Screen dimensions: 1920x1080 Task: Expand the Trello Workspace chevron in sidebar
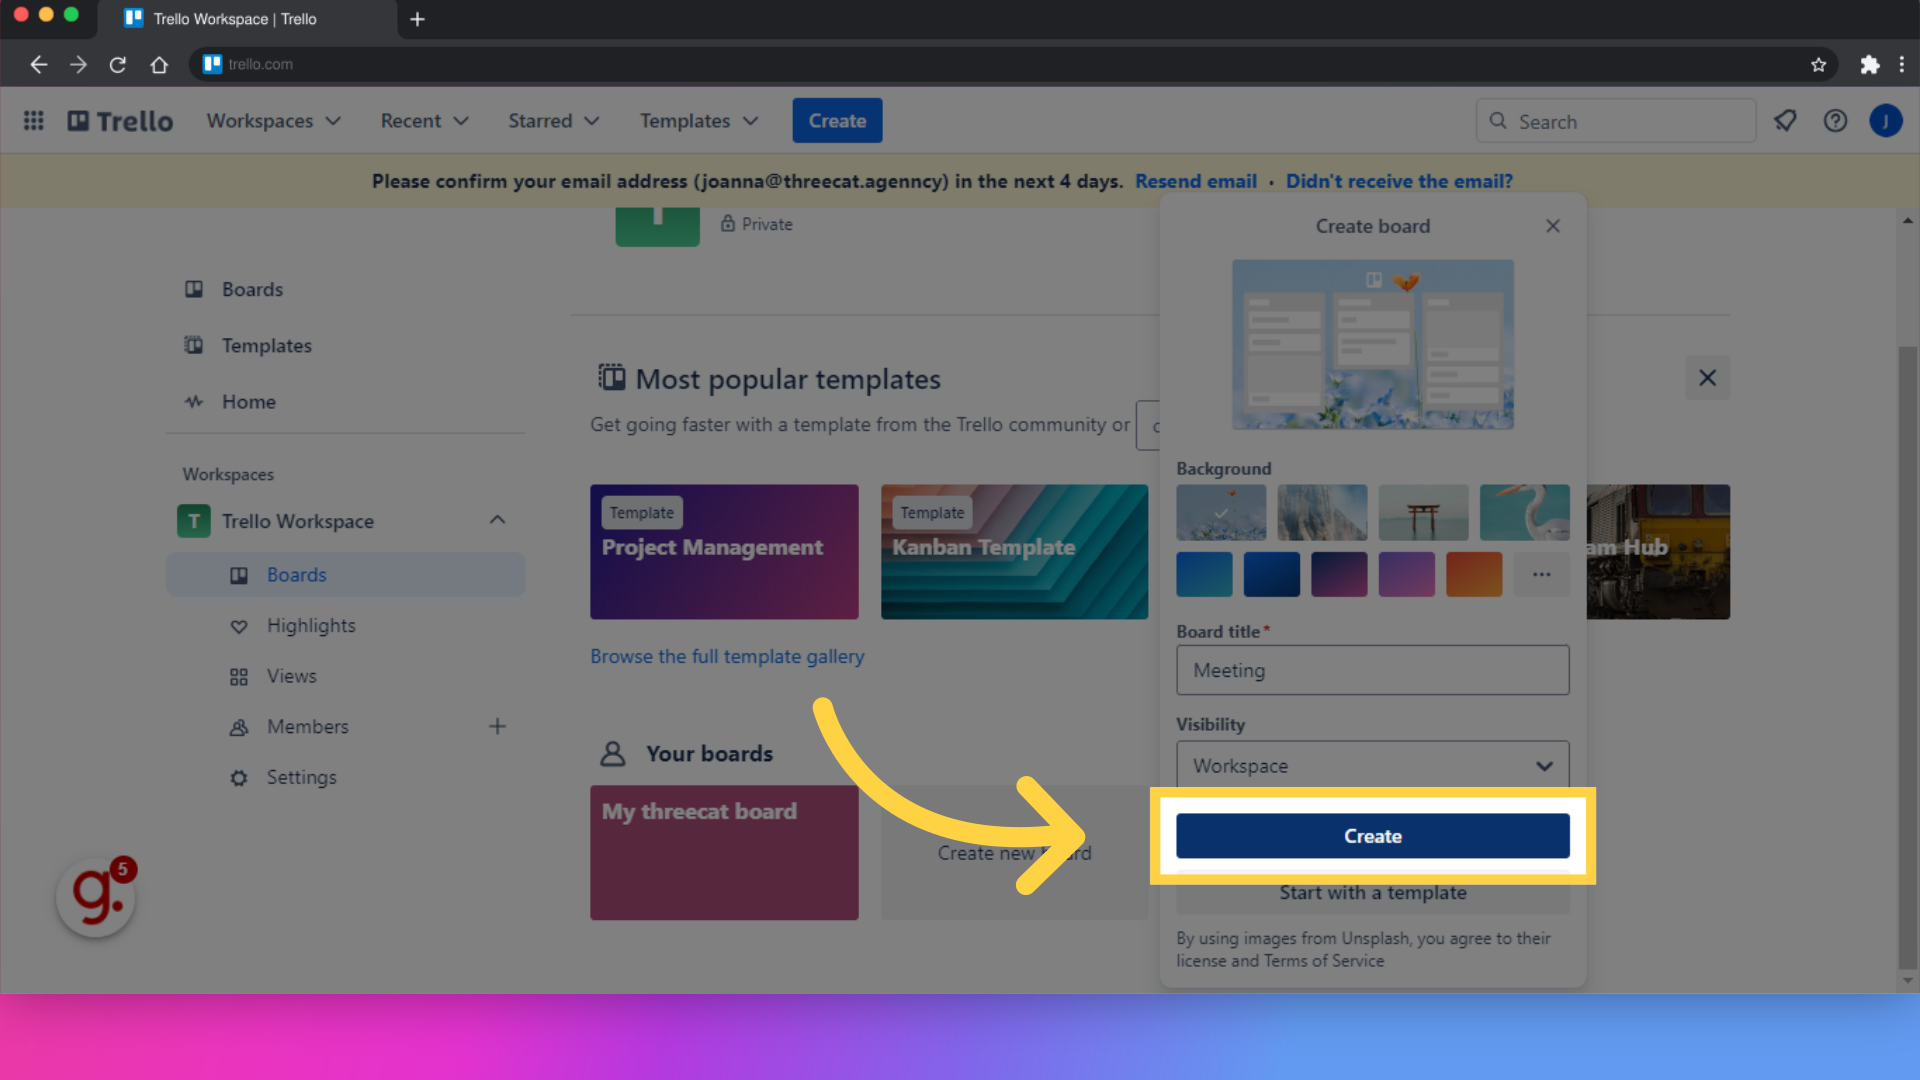498,520
